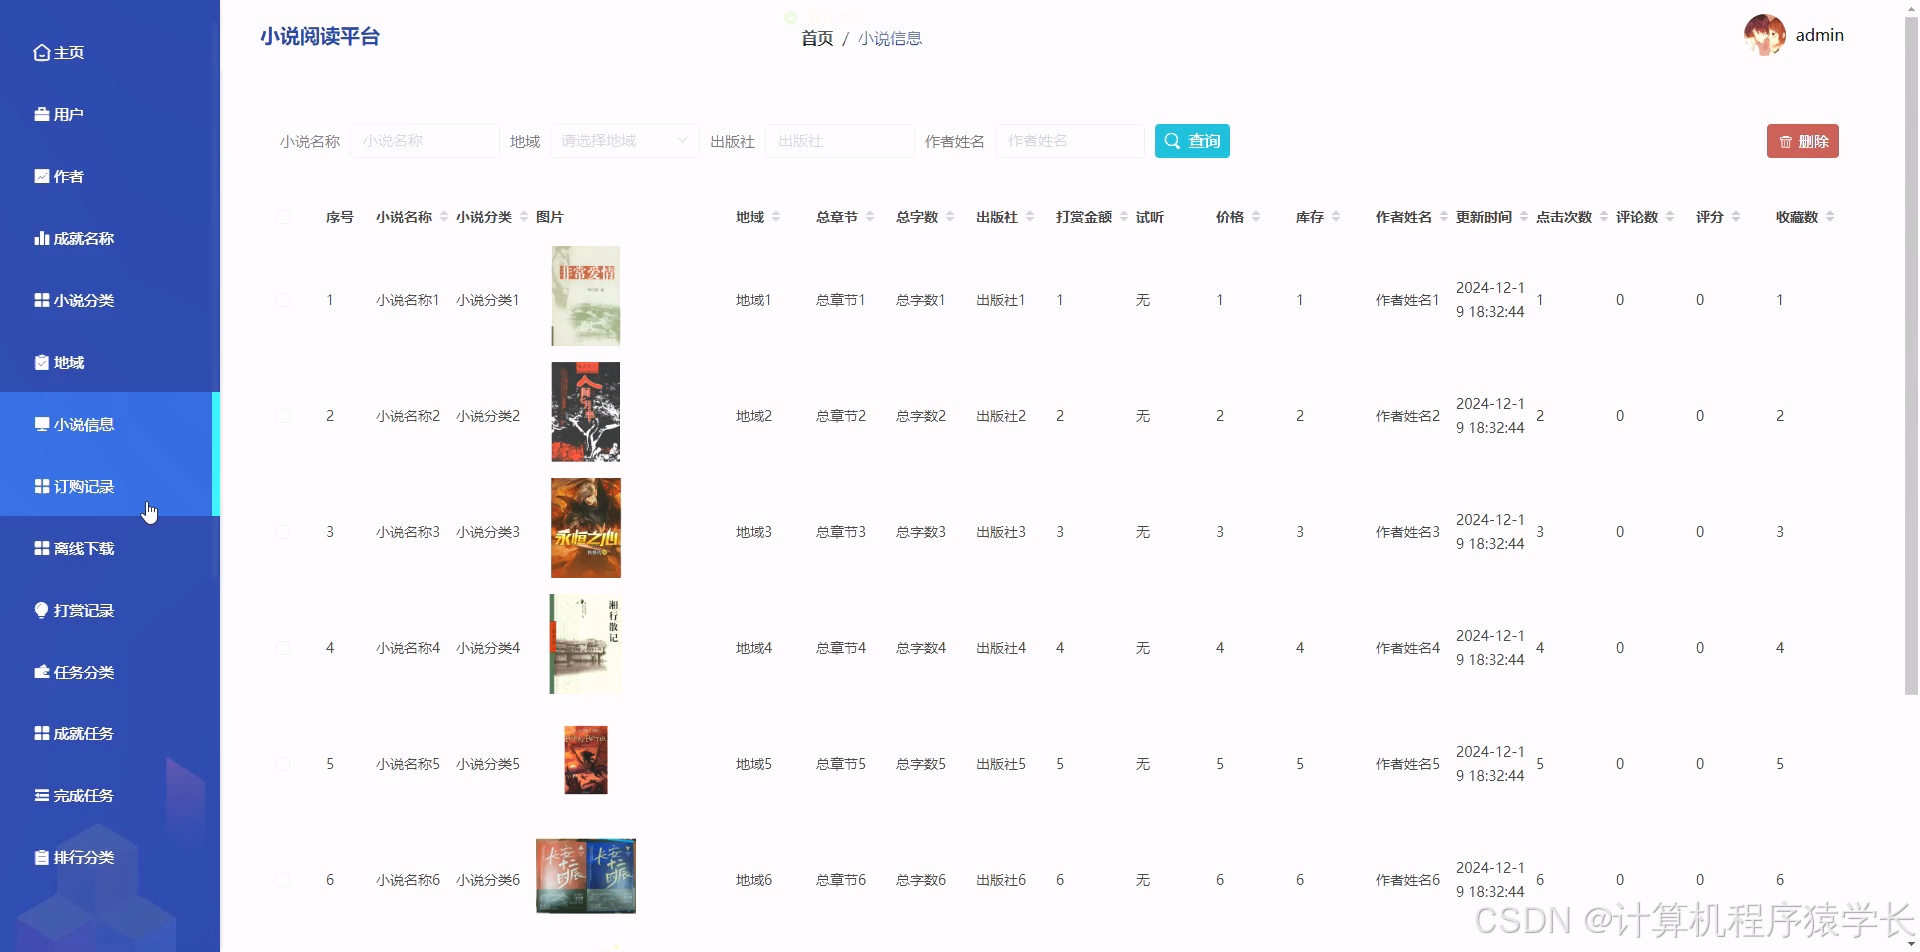
Task: Click the clipboard icon beside 地域
Action: click(41, 363)
